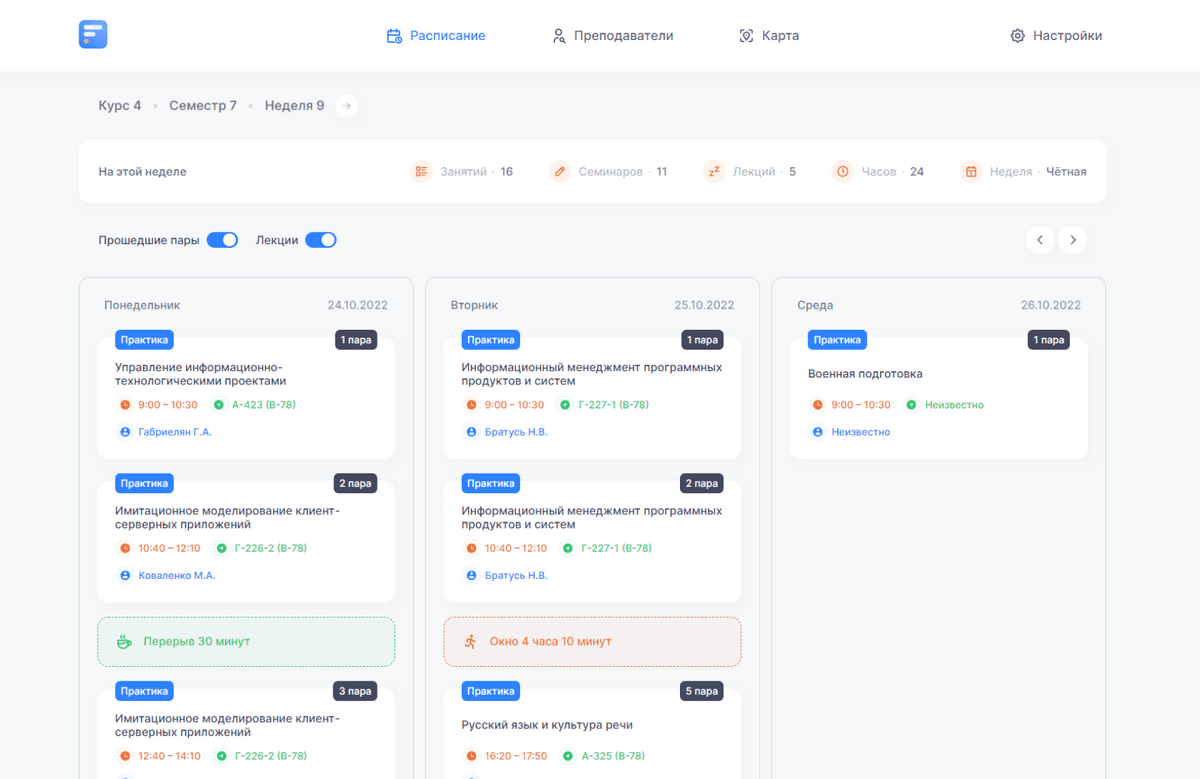Image resolution: width=1200 pixels, height=779 pixels.
Task: Click the location icon beside А-423 (В-78)
Action: click(219, 405)
